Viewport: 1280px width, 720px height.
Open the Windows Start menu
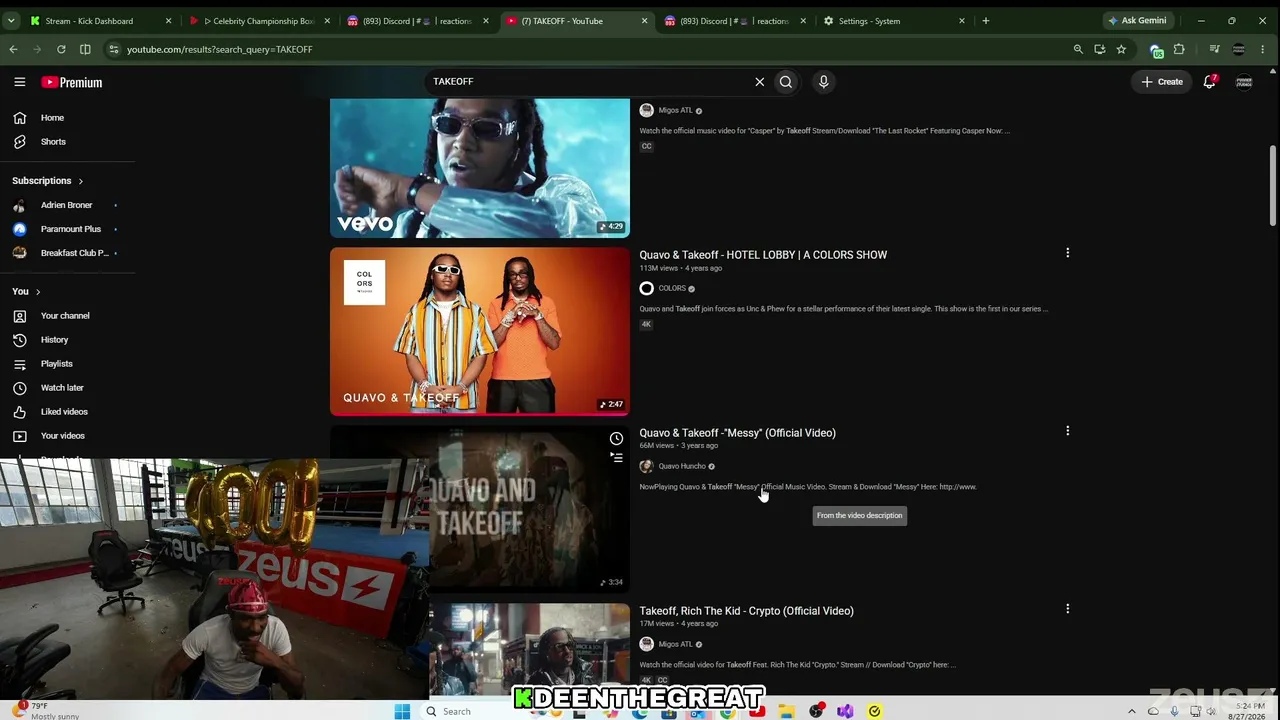click(x=402, y=711)
